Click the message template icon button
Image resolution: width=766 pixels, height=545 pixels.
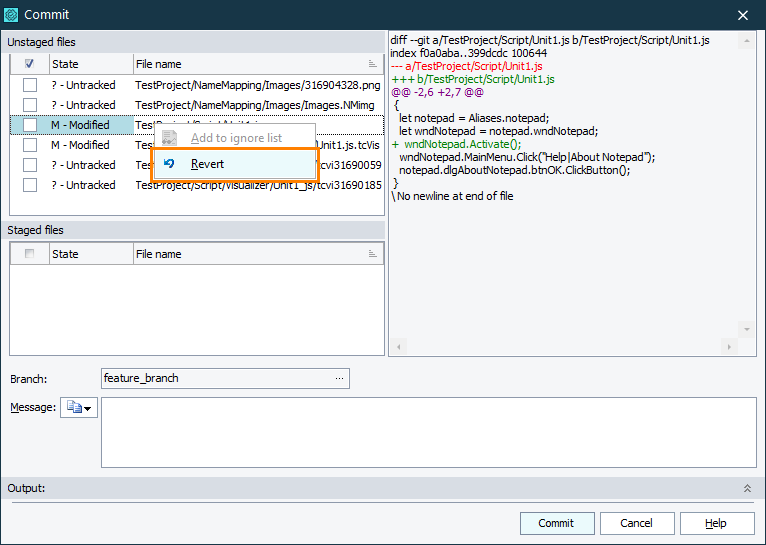73,408
